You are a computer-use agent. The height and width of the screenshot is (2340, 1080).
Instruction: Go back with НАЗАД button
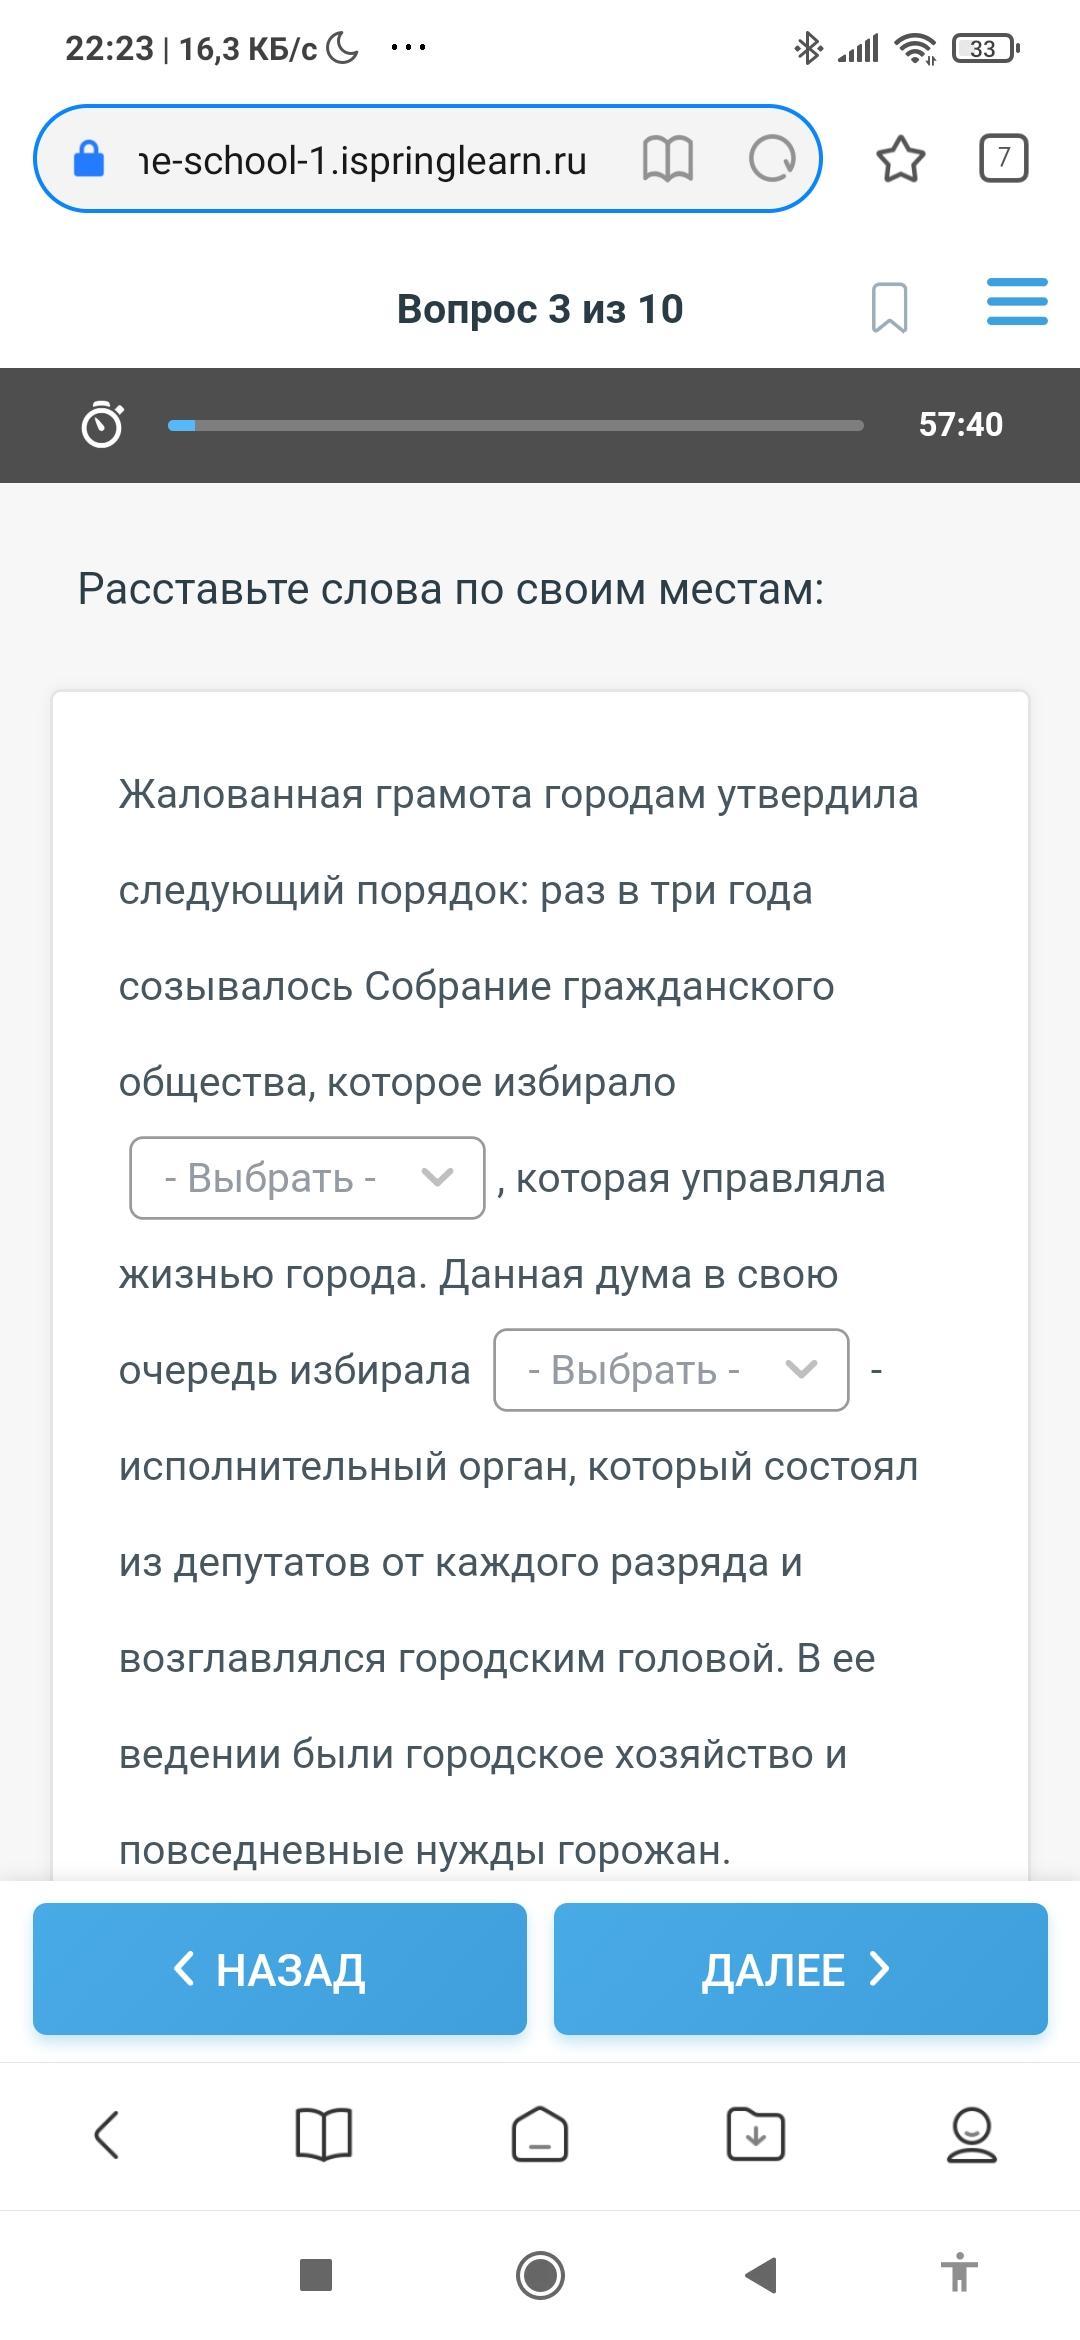[x=280, y=1969]
